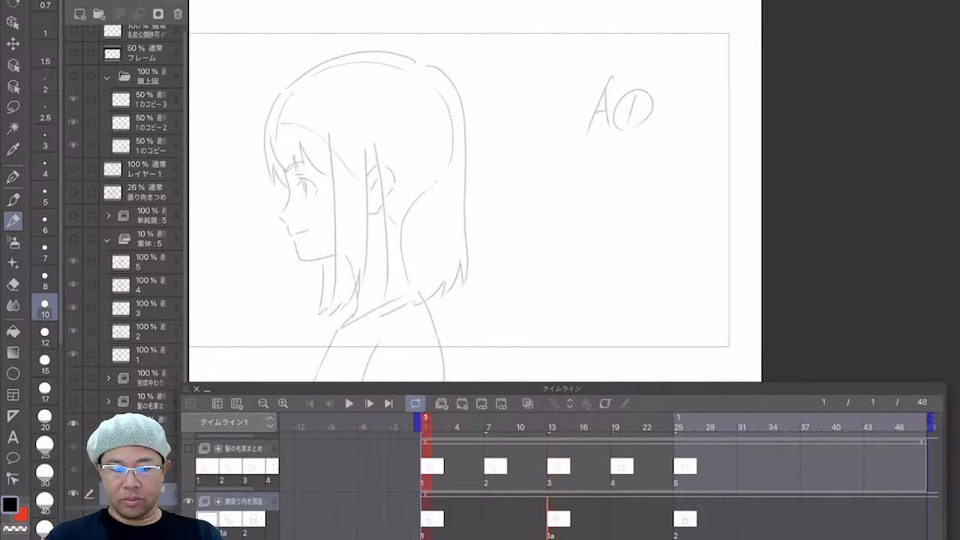Image resolution: width=960 pixels, height=540 pixels.
Task: Toggle visibility of layer 1のコピー3
Action: coord(73,99)
